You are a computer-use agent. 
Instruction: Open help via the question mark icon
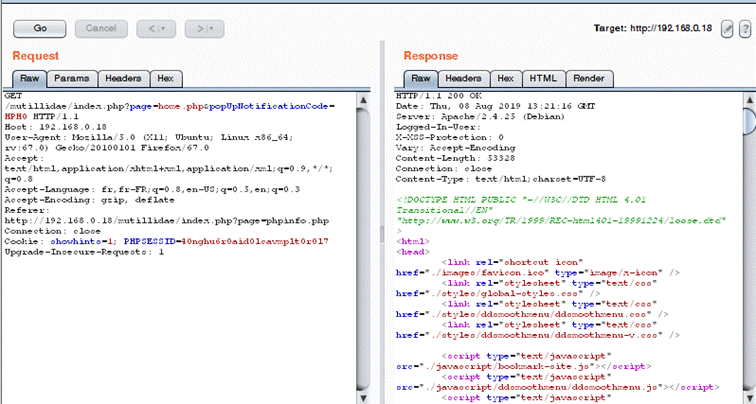pos(744,29)
